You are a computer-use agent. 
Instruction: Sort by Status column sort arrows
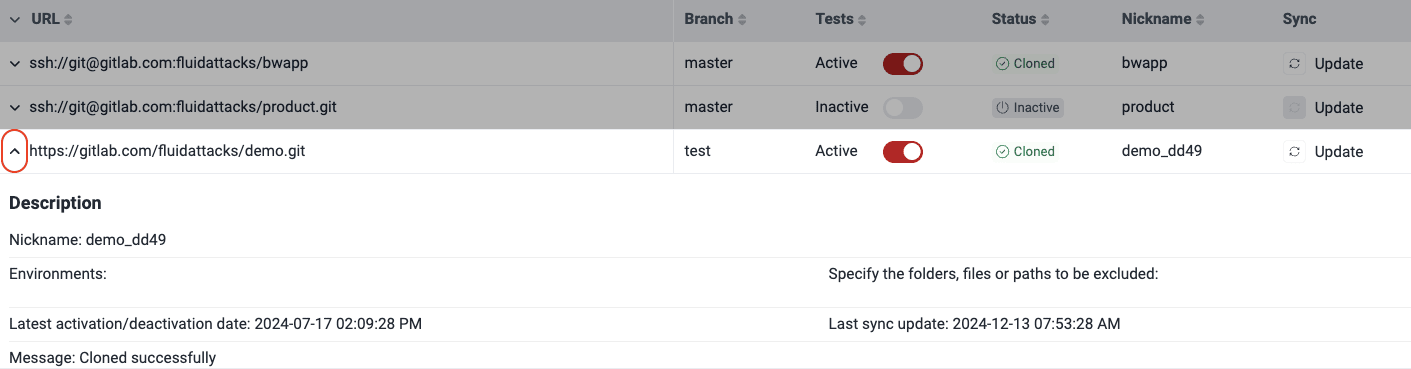pyautogui.click(x=1046, y=19)
